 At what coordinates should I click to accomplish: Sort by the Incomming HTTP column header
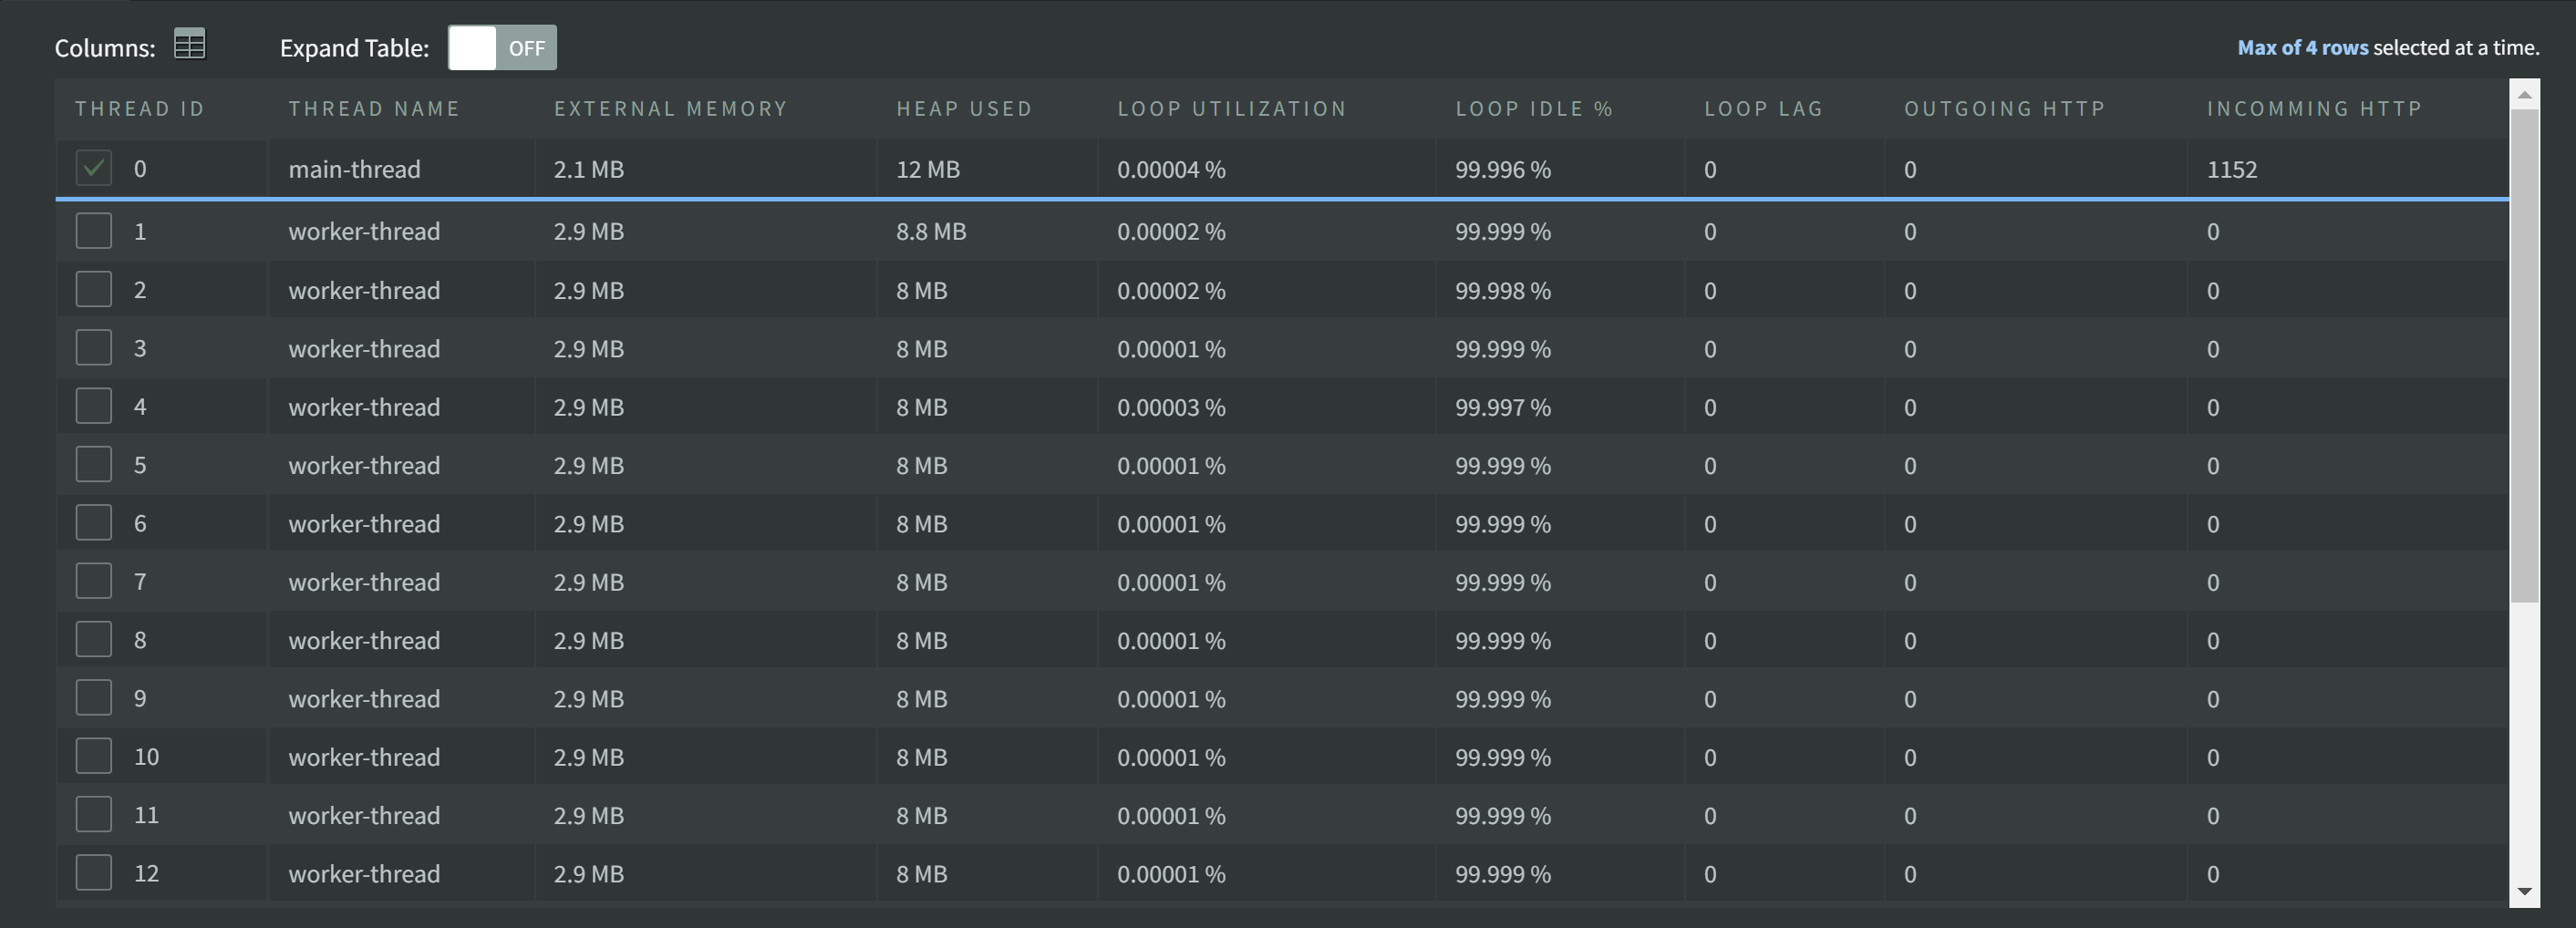2315,108
